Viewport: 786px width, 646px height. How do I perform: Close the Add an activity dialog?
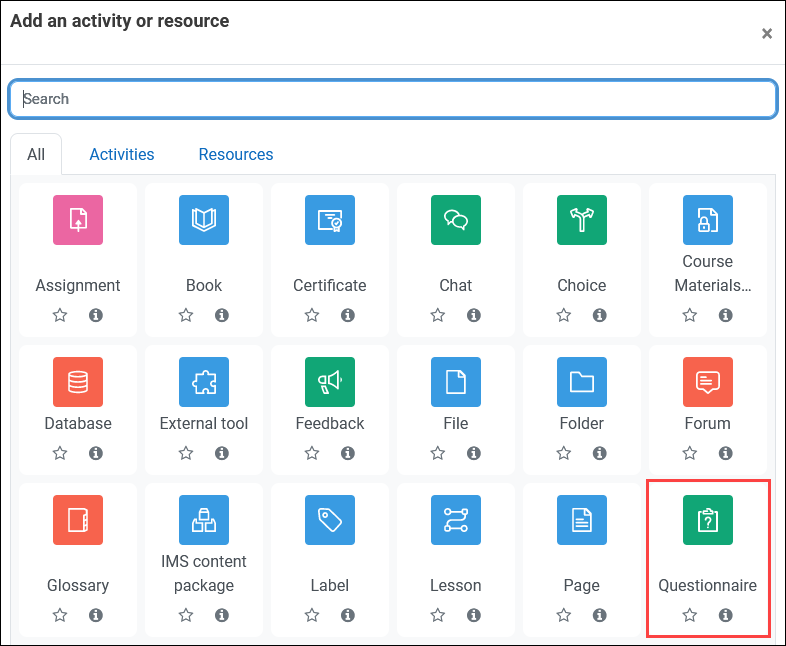coord(766,34)
